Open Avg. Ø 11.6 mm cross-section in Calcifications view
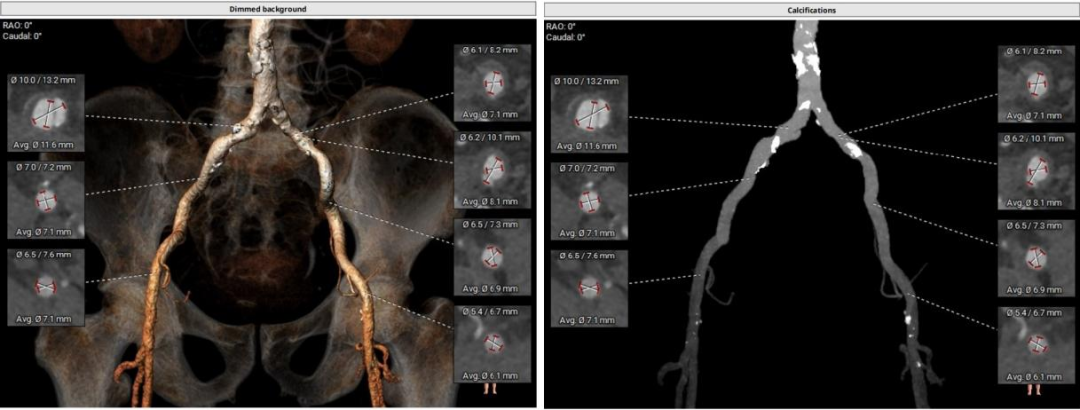Screen dimensions: 1080x410 [x=590, y=114]
